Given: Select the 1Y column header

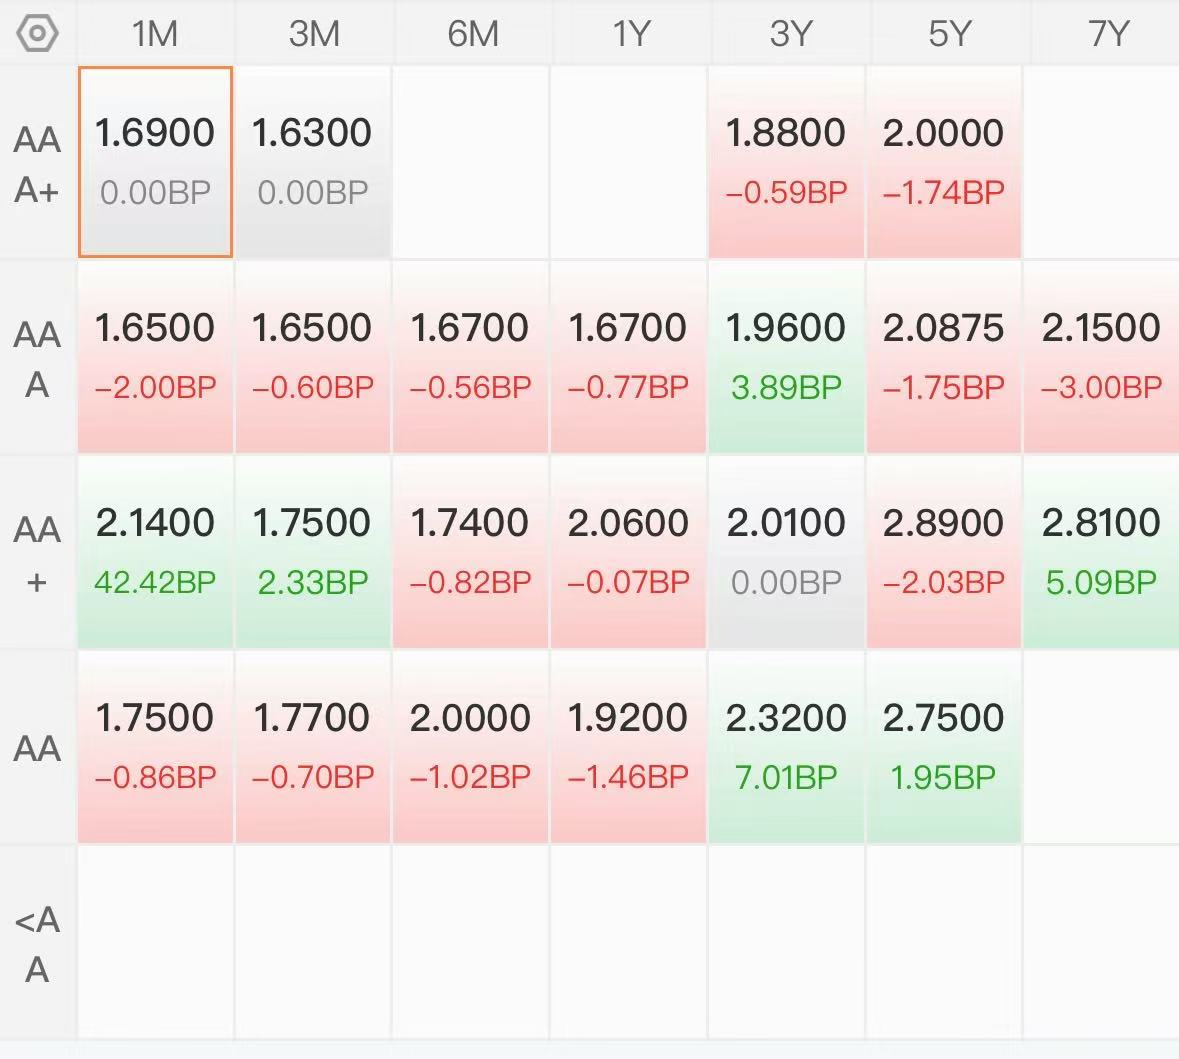Looking at the screenshot, I should point(630,33).
